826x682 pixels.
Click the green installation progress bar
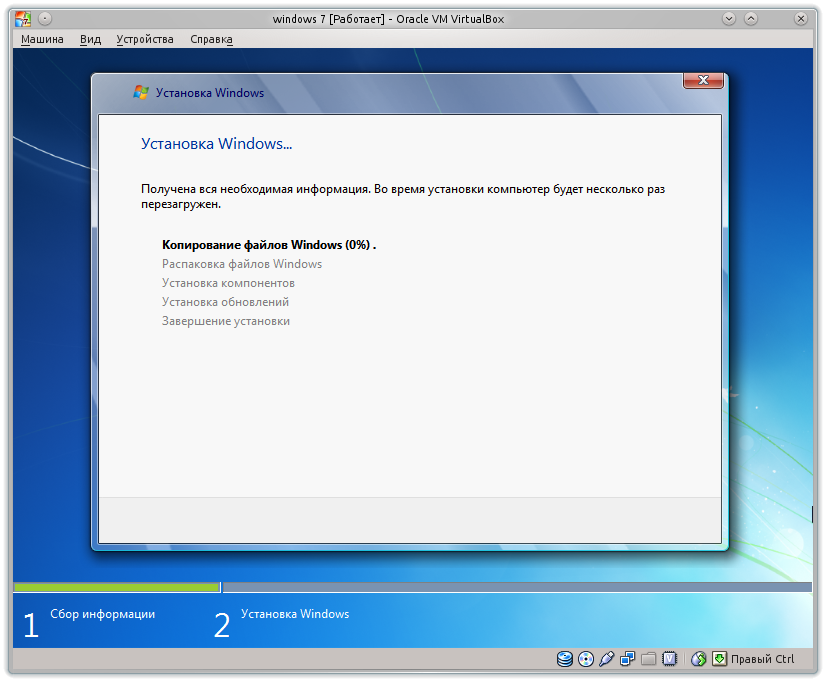(x=115, y=587)
